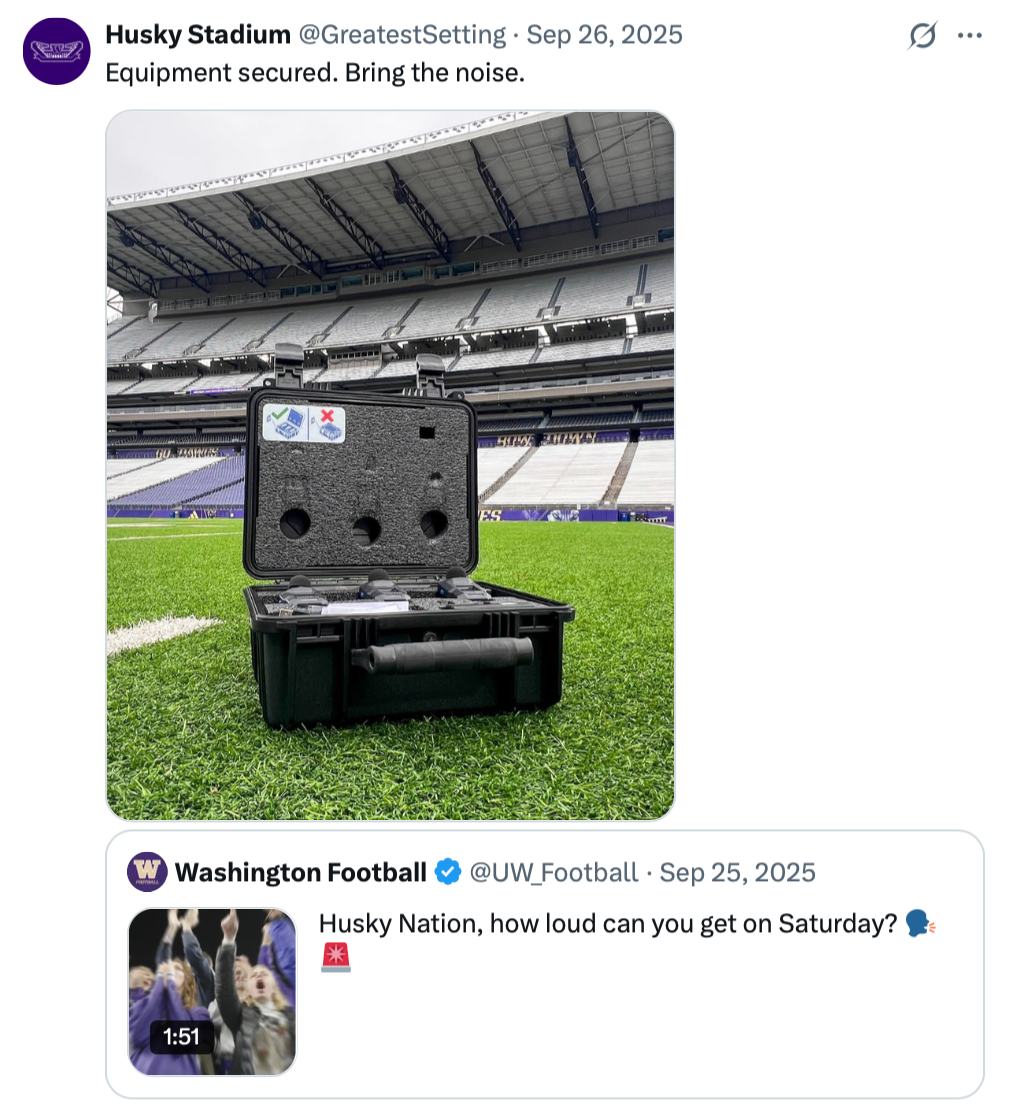Open the "Husky Nation, how loud" quoted text
This screenshot has height=1116, width=1012.
(607, 924)
